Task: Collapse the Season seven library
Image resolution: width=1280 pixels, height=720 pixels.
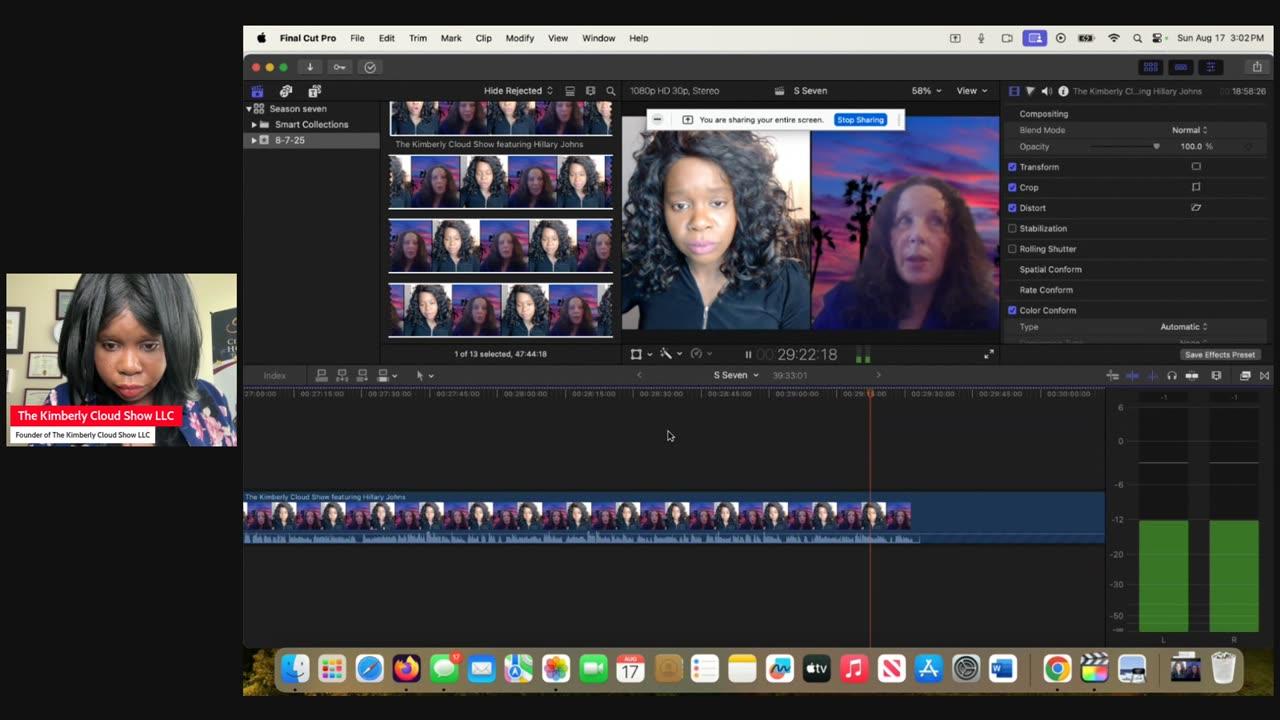Action: pos(249,108)
